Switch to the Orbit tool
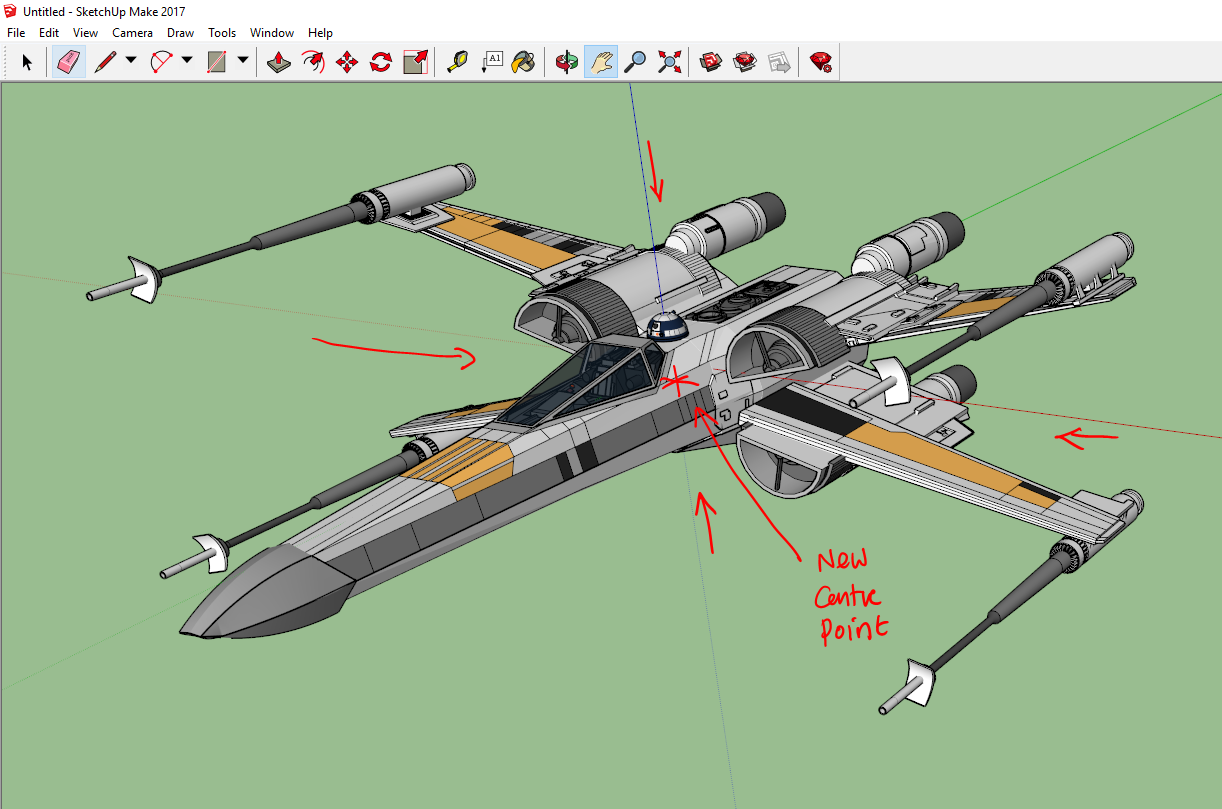 pyautogui.click(x=567, y=62)
